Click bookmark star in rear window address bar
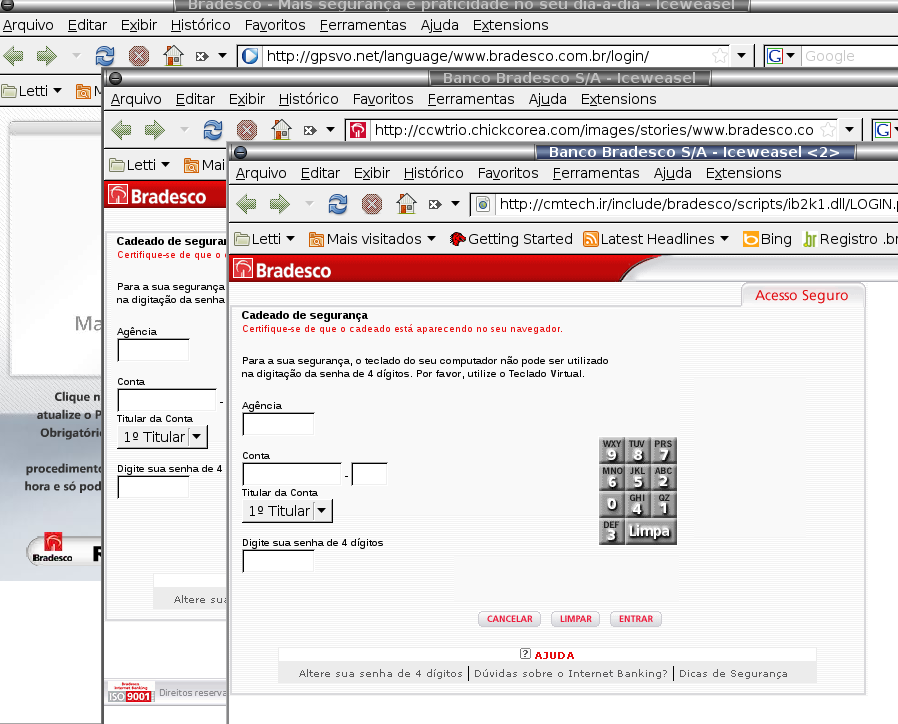 (720, 56)
